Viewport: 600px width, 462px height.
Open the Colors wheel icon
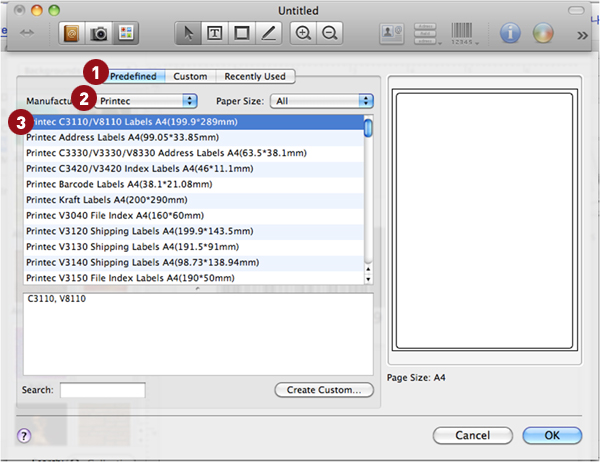pos(543,33)
